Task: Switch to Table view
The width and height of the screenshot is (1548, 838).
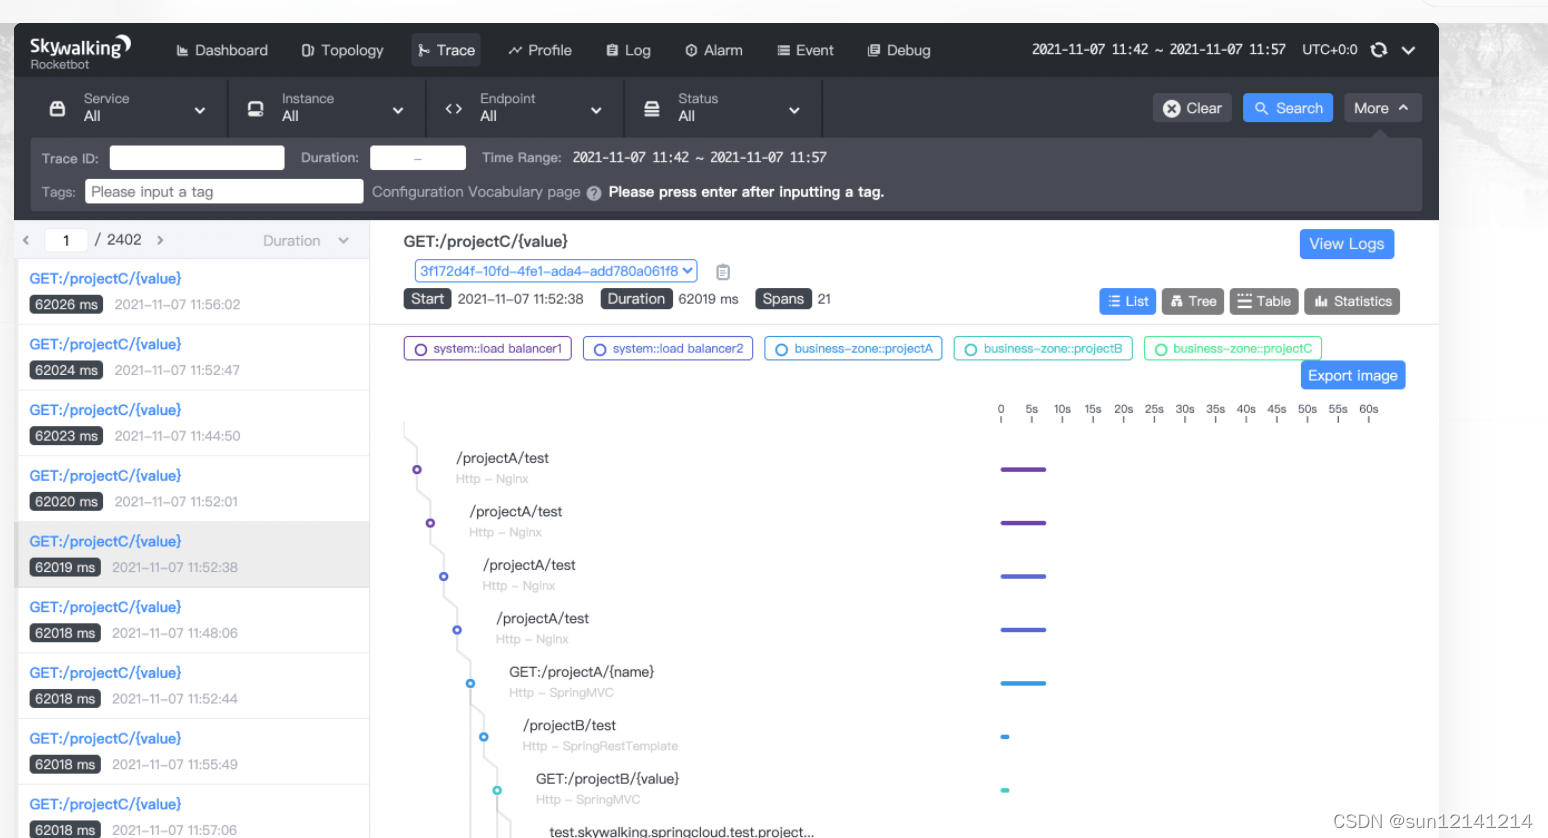Action: tap(1264, 301)
